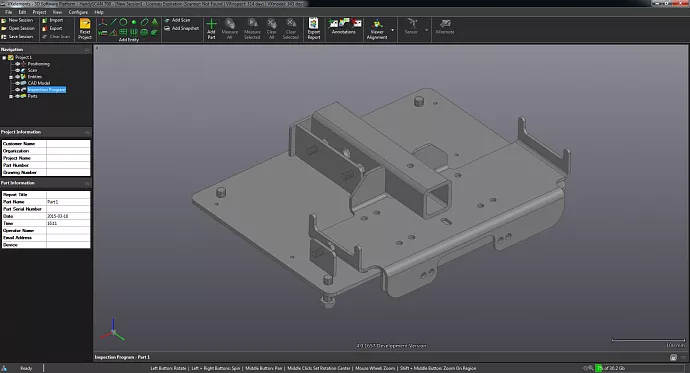Click the Add Snapshot button

coord(181,28)
